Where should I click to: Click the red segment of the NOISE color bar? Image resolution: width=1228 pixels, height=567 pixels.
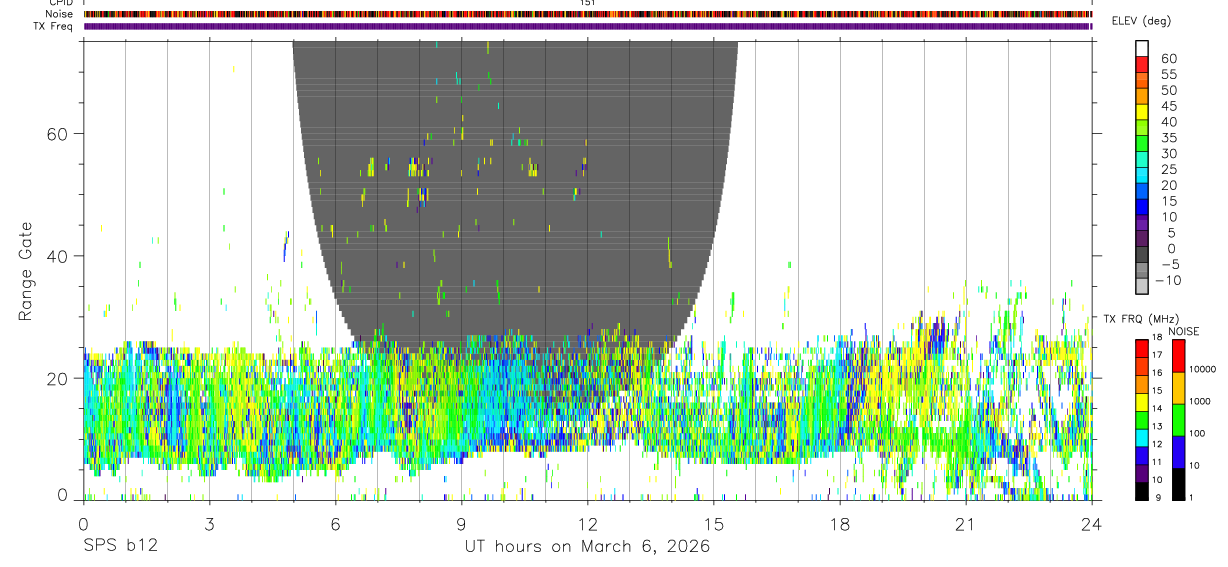pos(1180,356)
